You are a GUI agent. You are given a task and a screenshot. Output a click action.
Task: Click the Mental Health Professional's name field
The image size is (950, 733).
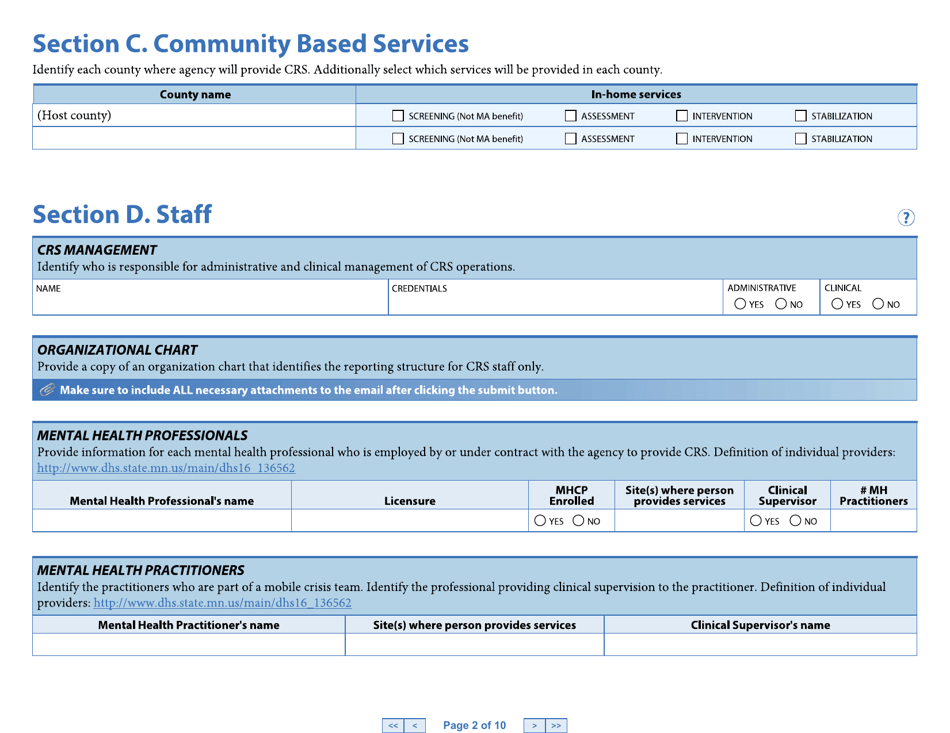click(160, 520)
